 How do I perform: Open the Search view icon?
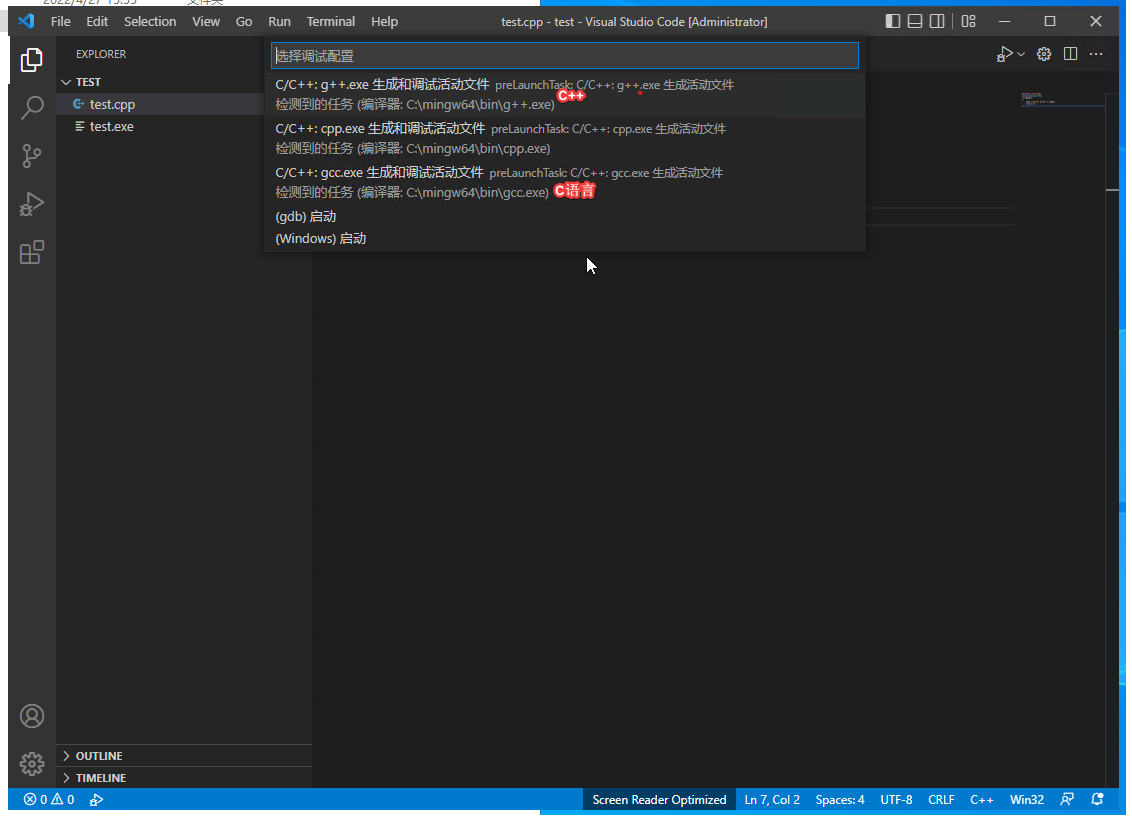(32, 108)
